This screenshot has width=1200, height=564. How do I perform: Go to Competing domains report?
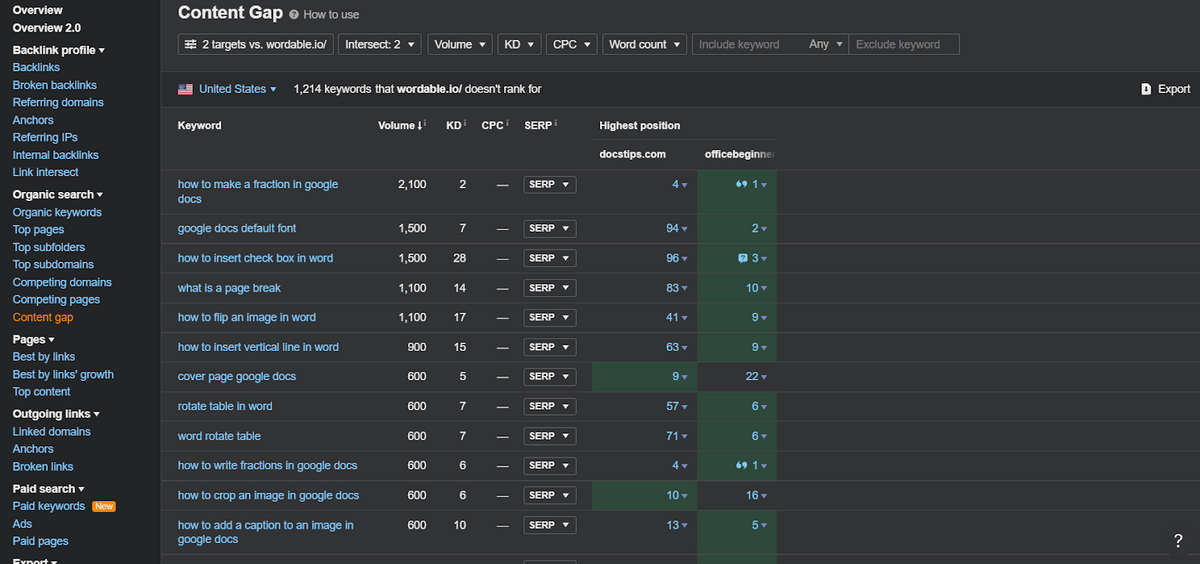pyautogui.click(x=62, y=282)
